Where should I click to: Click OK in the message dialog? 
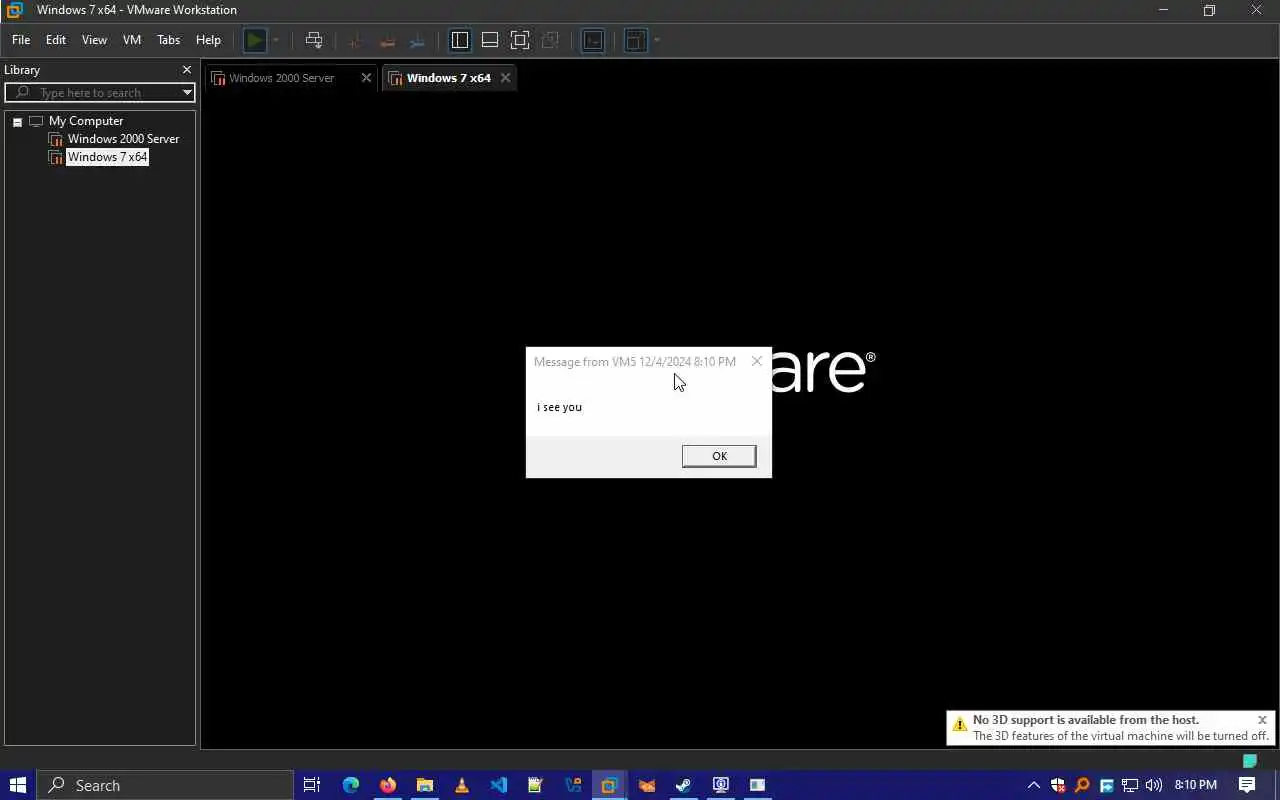[719, 456]
